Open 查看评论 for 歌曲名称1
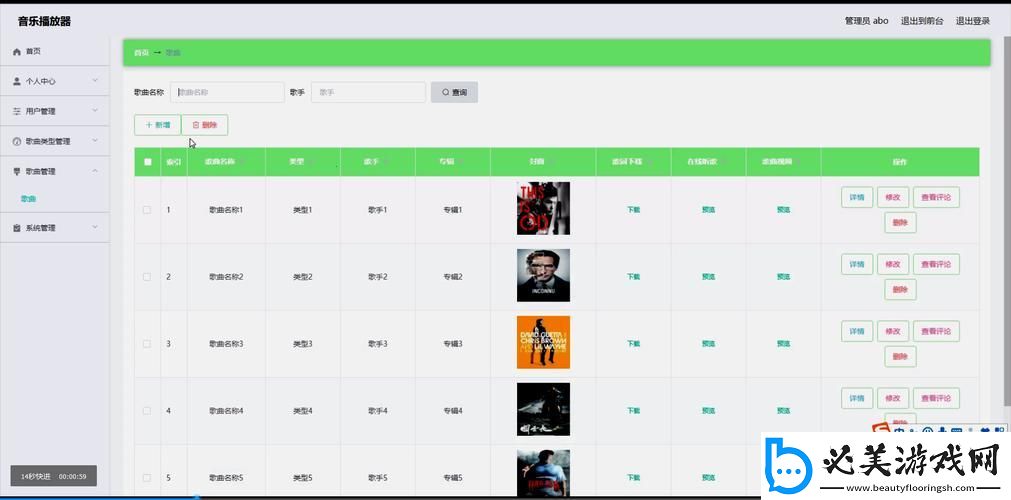The height and width of the screenshot is (500, 1011). 936,197
